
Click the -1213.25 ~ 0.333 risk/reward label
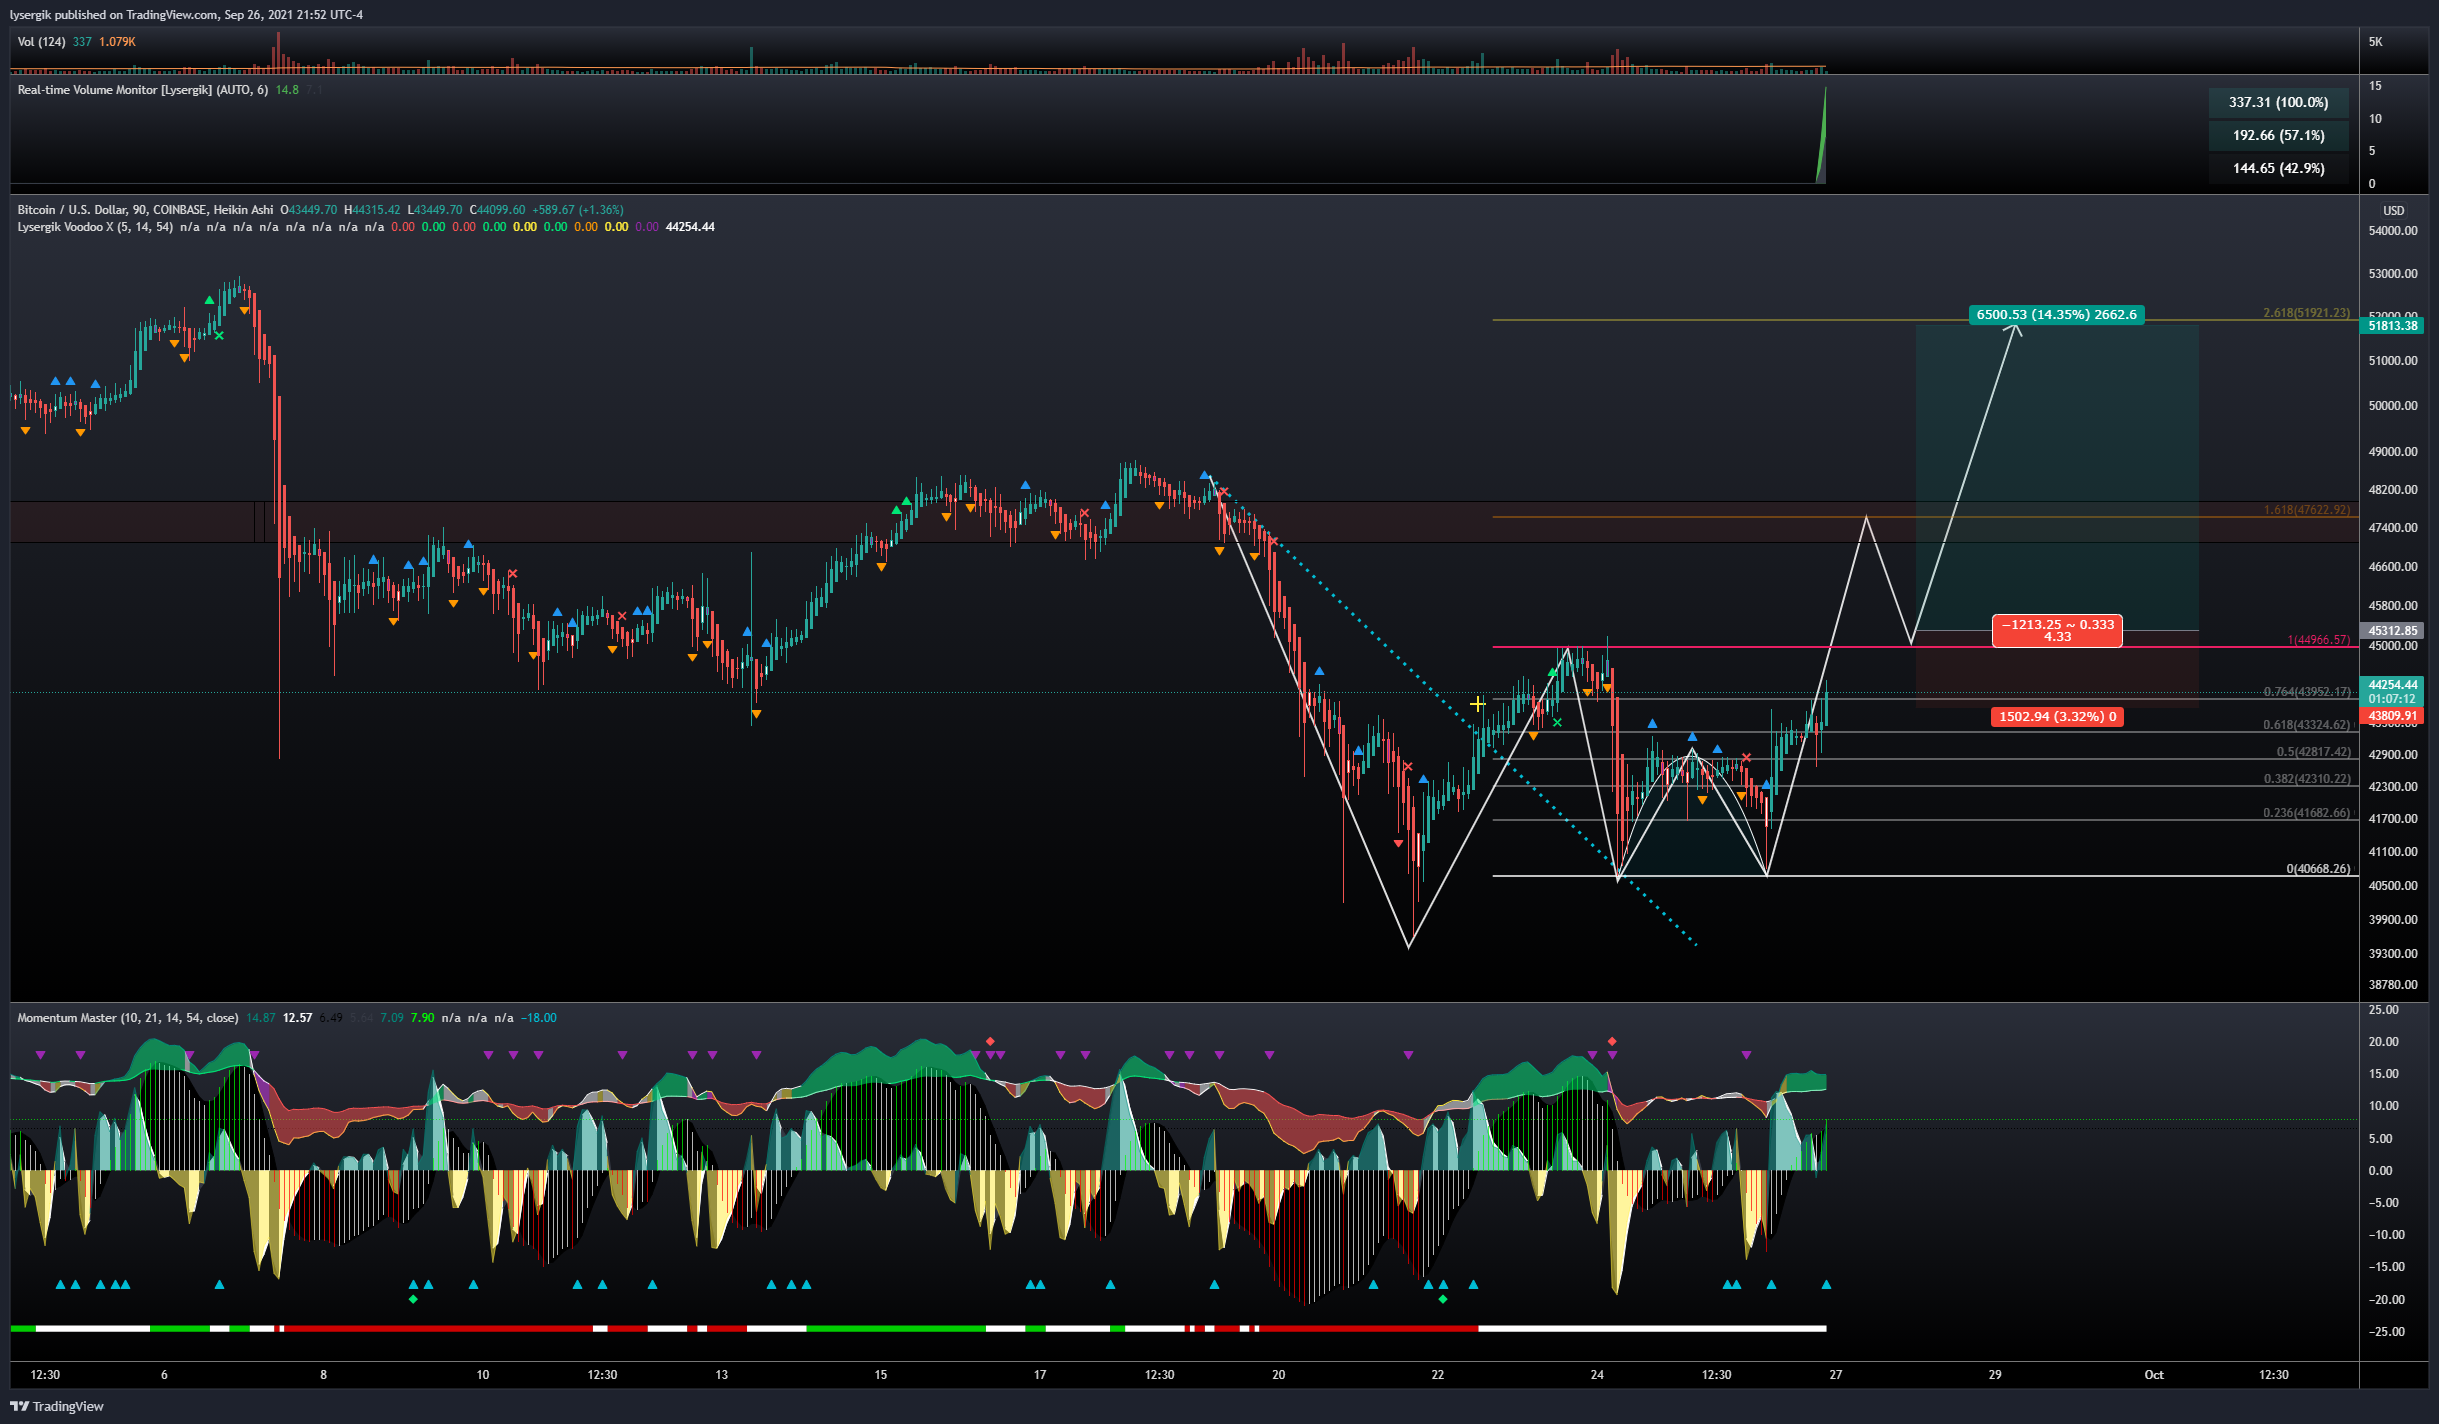click(2057, 630)
